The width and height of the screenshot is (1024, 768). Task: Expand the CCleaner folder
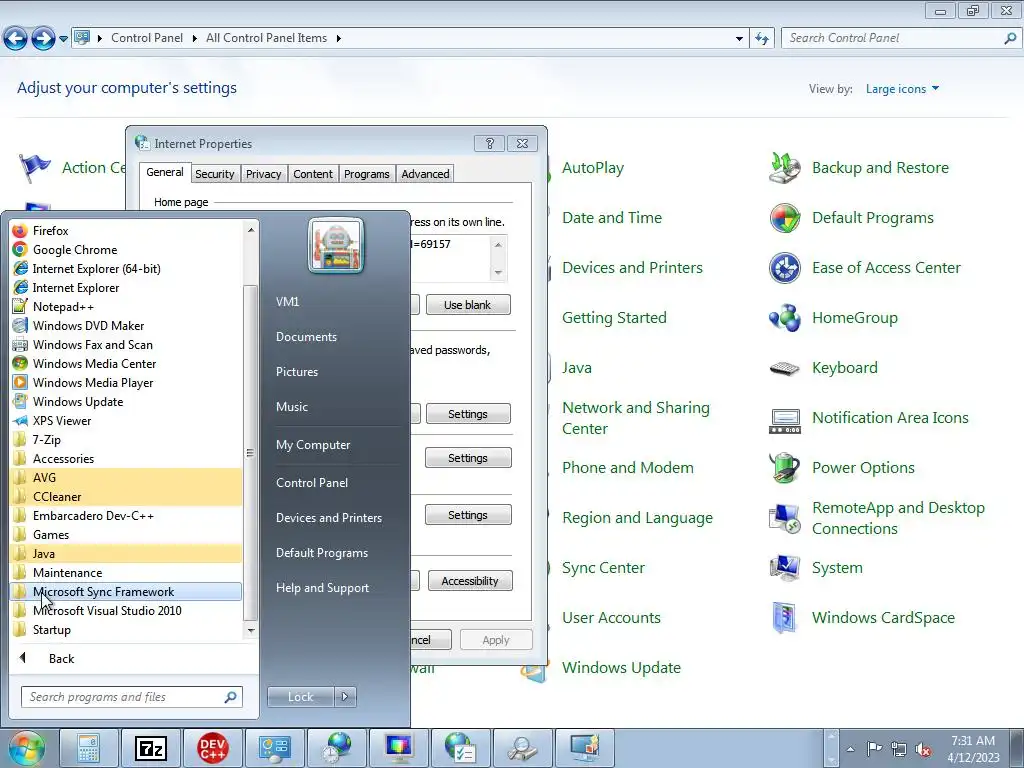pyautogui.click(x=127, y=496)
